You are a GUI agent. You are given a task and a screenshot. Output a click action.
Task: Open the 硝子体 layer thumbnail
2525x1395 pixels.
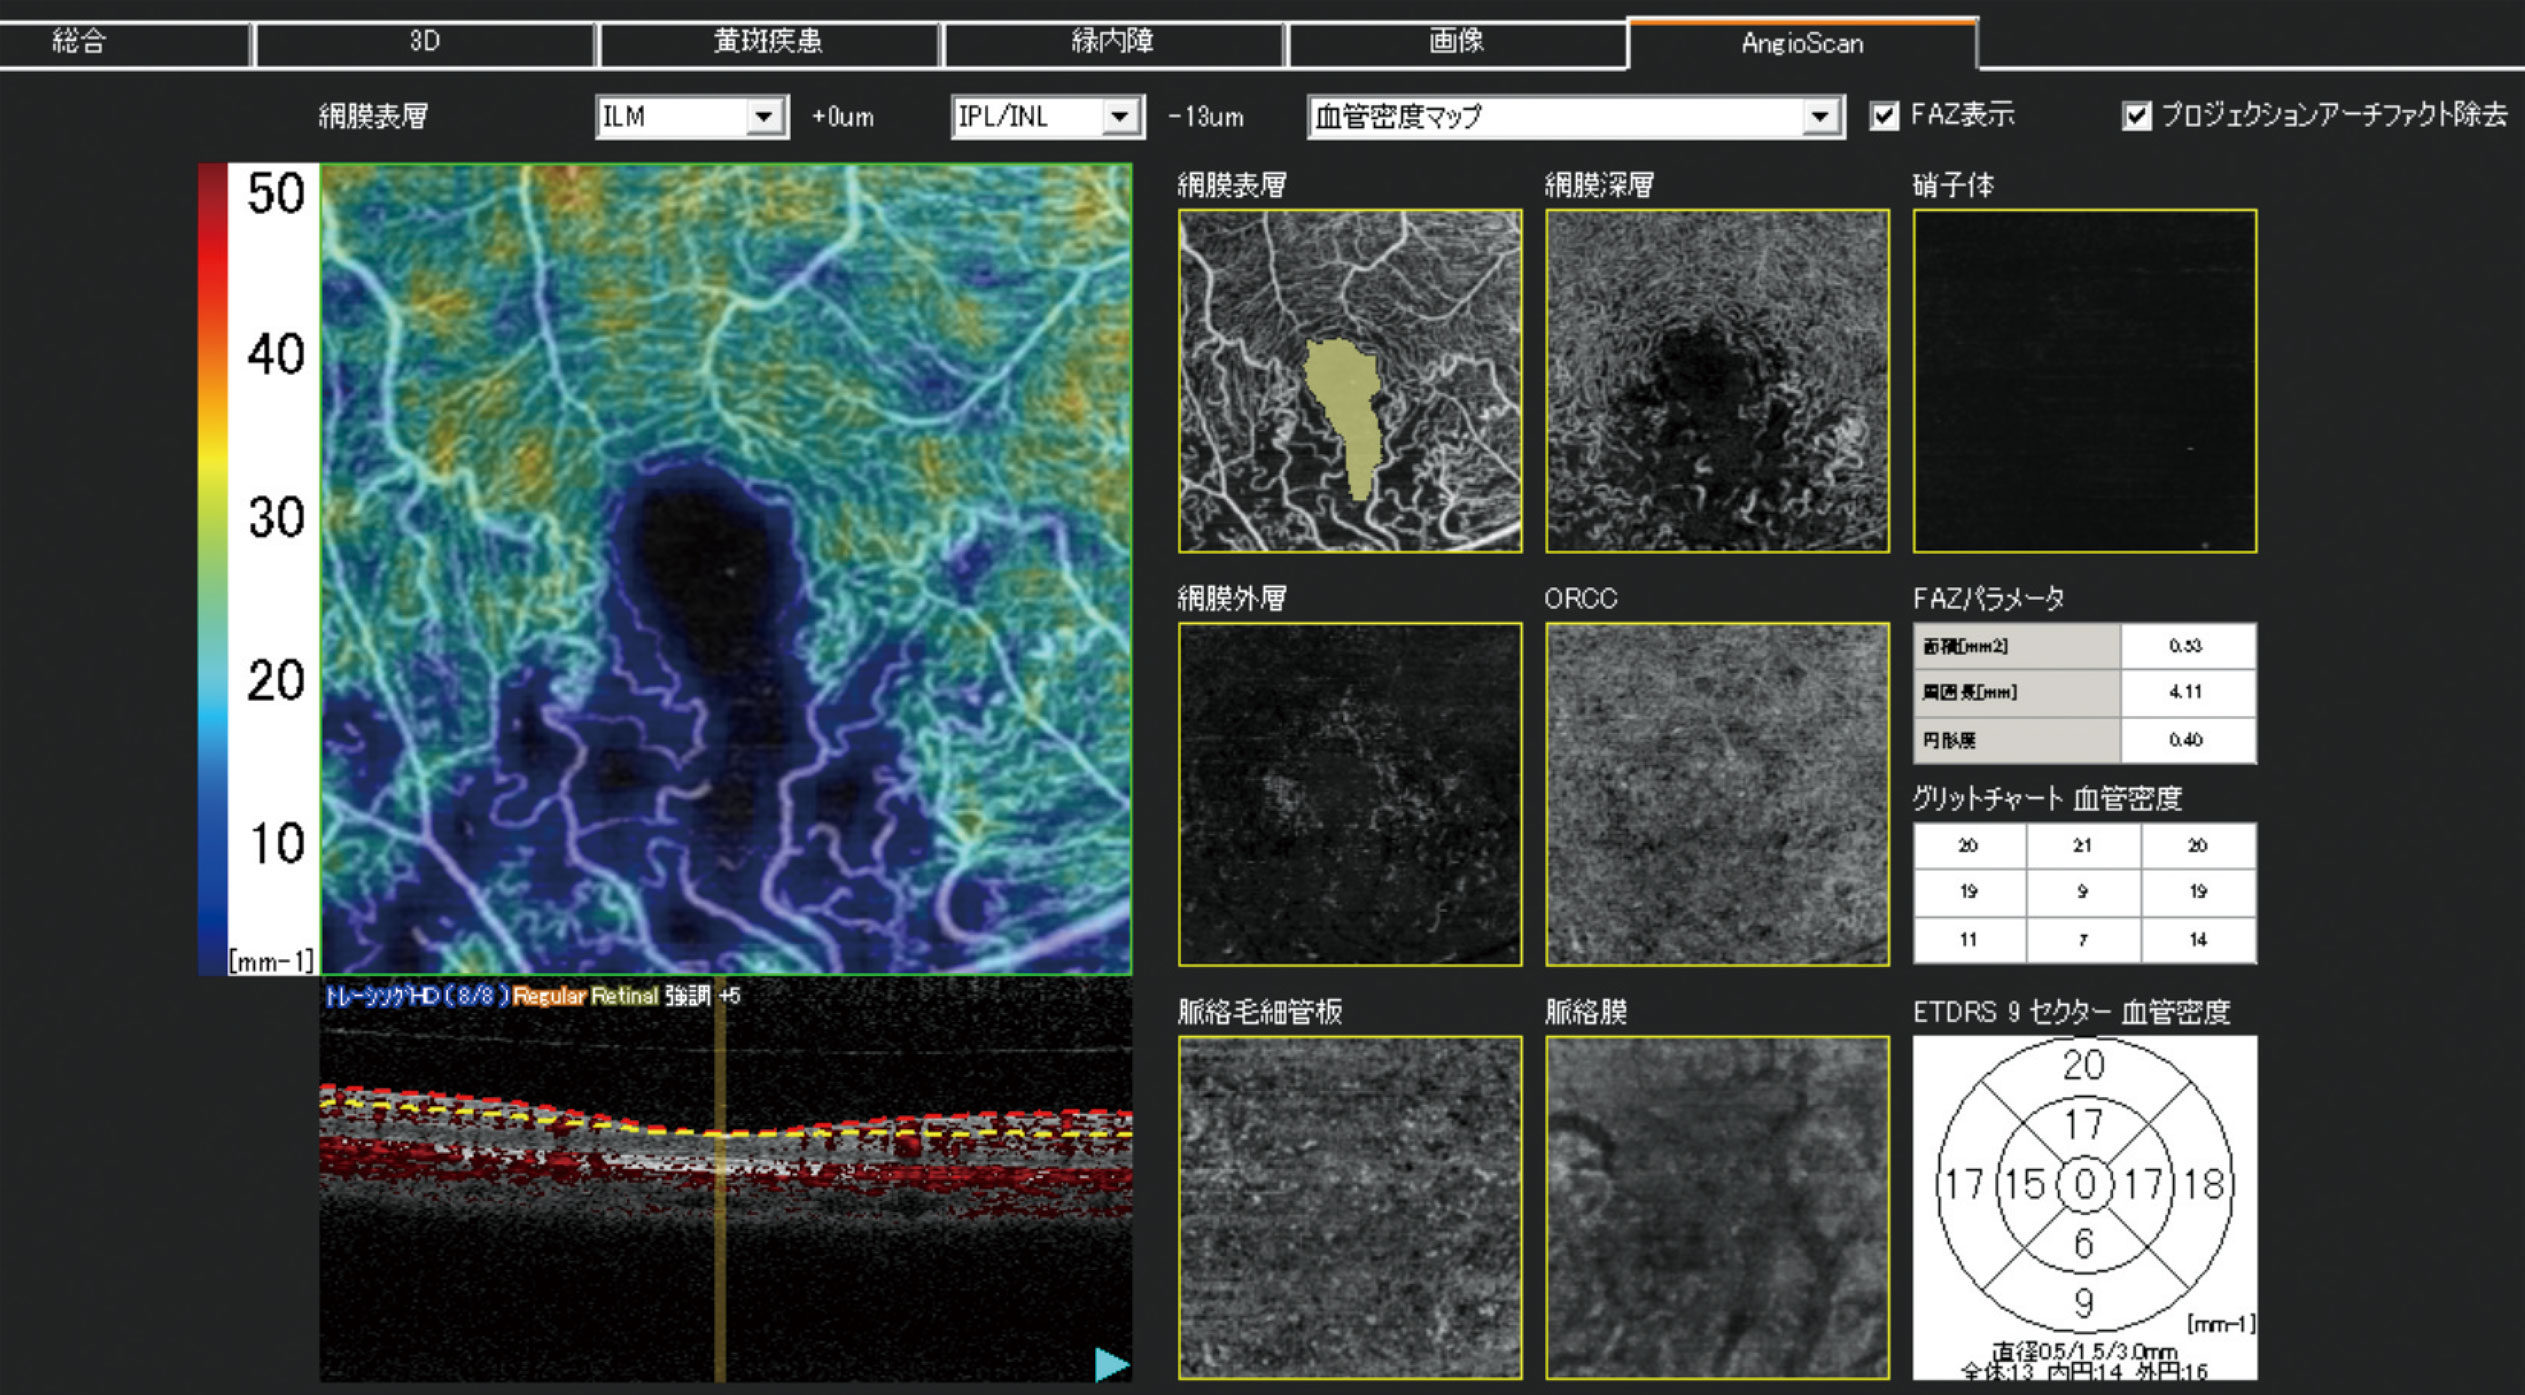point(2084,381)
